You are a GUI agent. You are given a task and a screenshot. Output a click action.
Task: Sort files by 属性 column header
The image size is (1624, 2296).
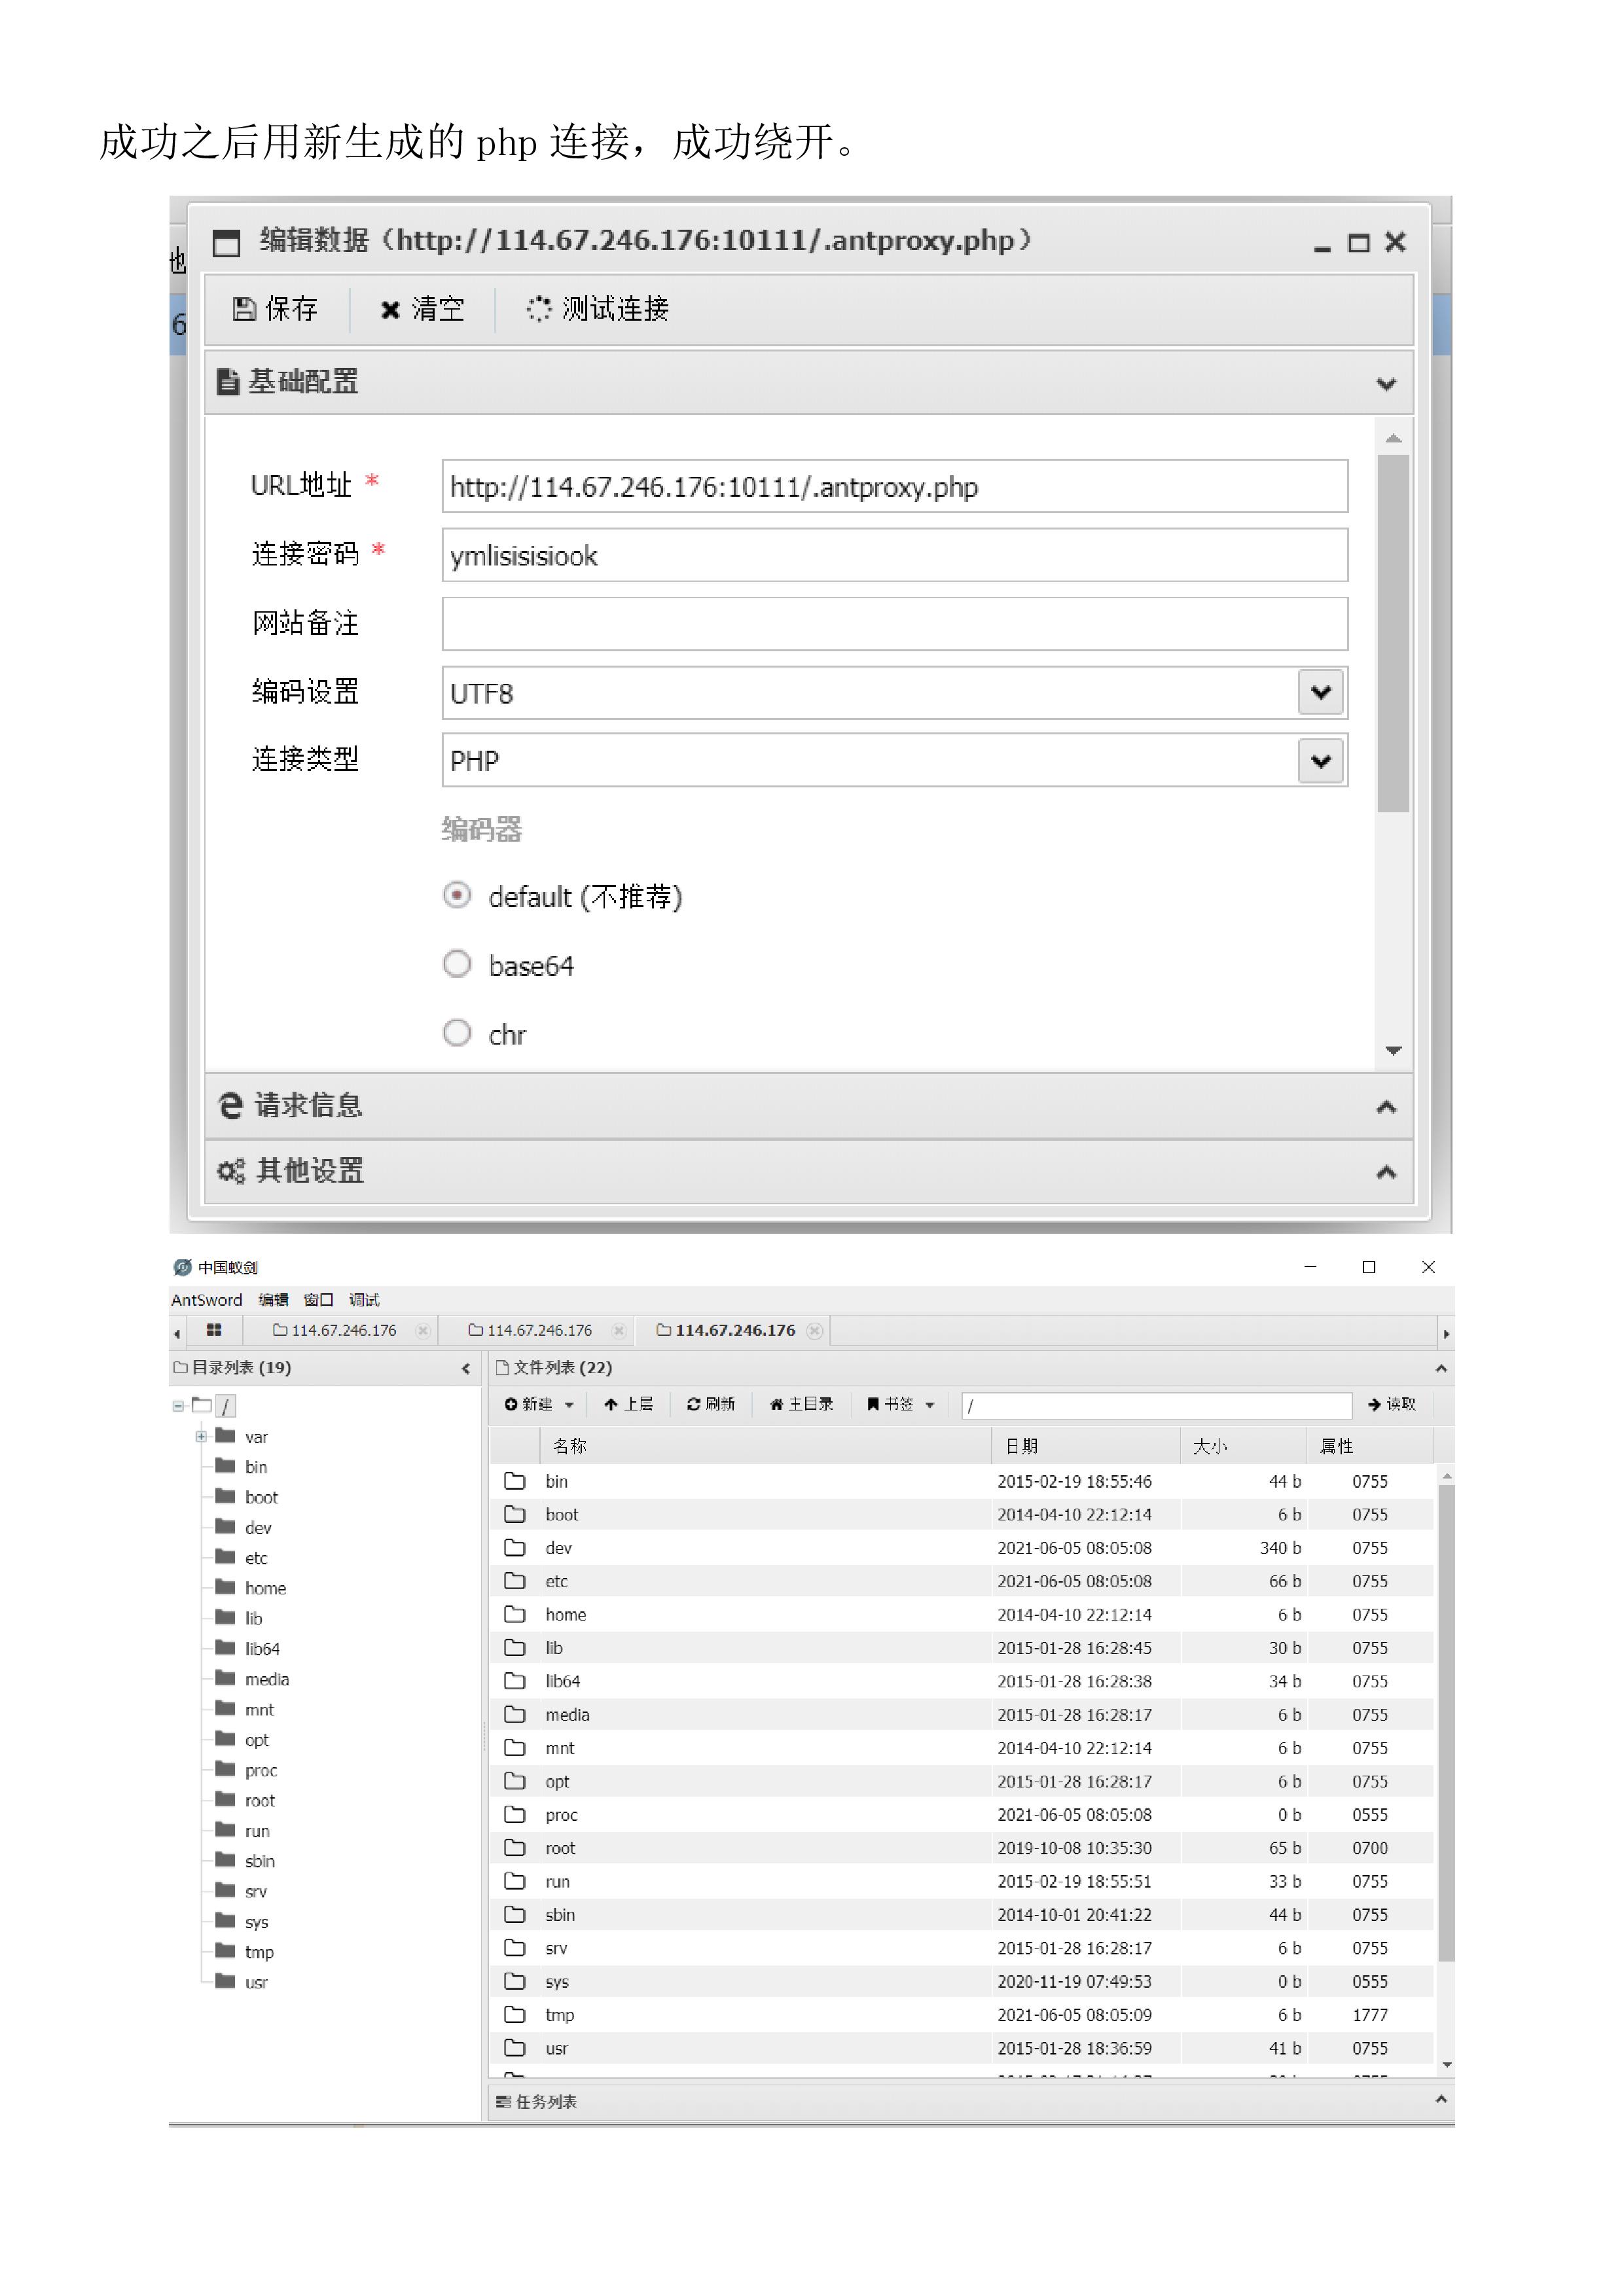pos(1370,1446)
